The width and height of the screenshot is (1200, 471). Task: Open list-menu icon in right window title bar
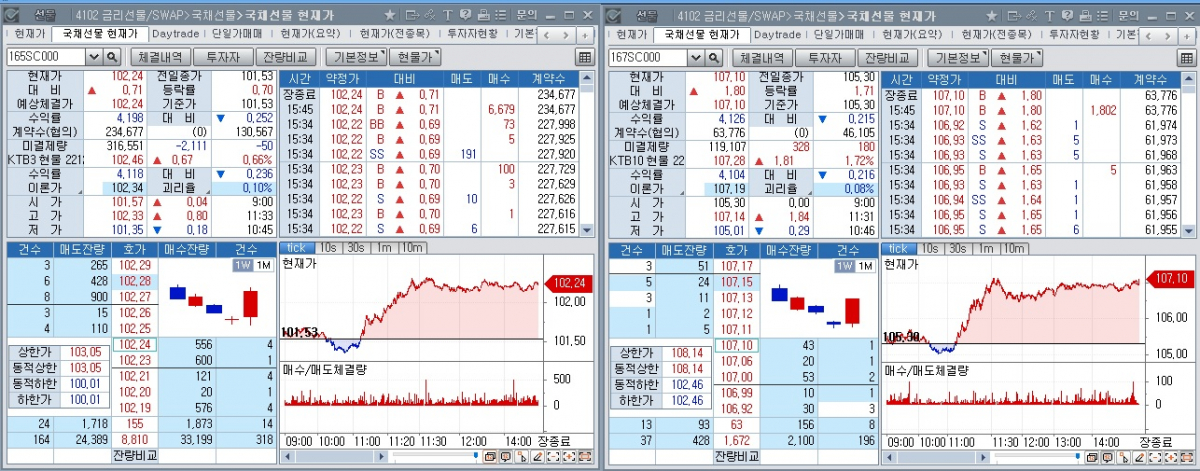pos(1103,15)
